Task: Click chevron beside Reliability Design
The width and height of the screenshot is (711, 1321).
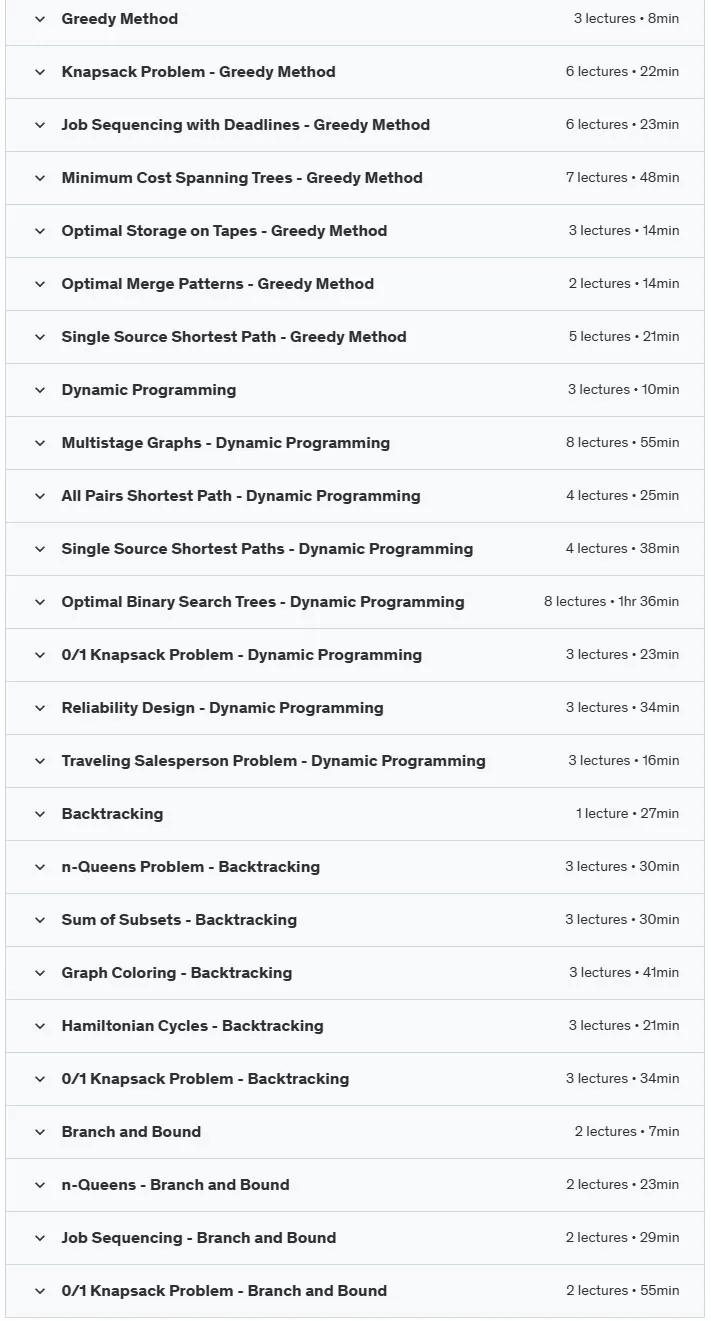Action: click(x=40, y=708)
